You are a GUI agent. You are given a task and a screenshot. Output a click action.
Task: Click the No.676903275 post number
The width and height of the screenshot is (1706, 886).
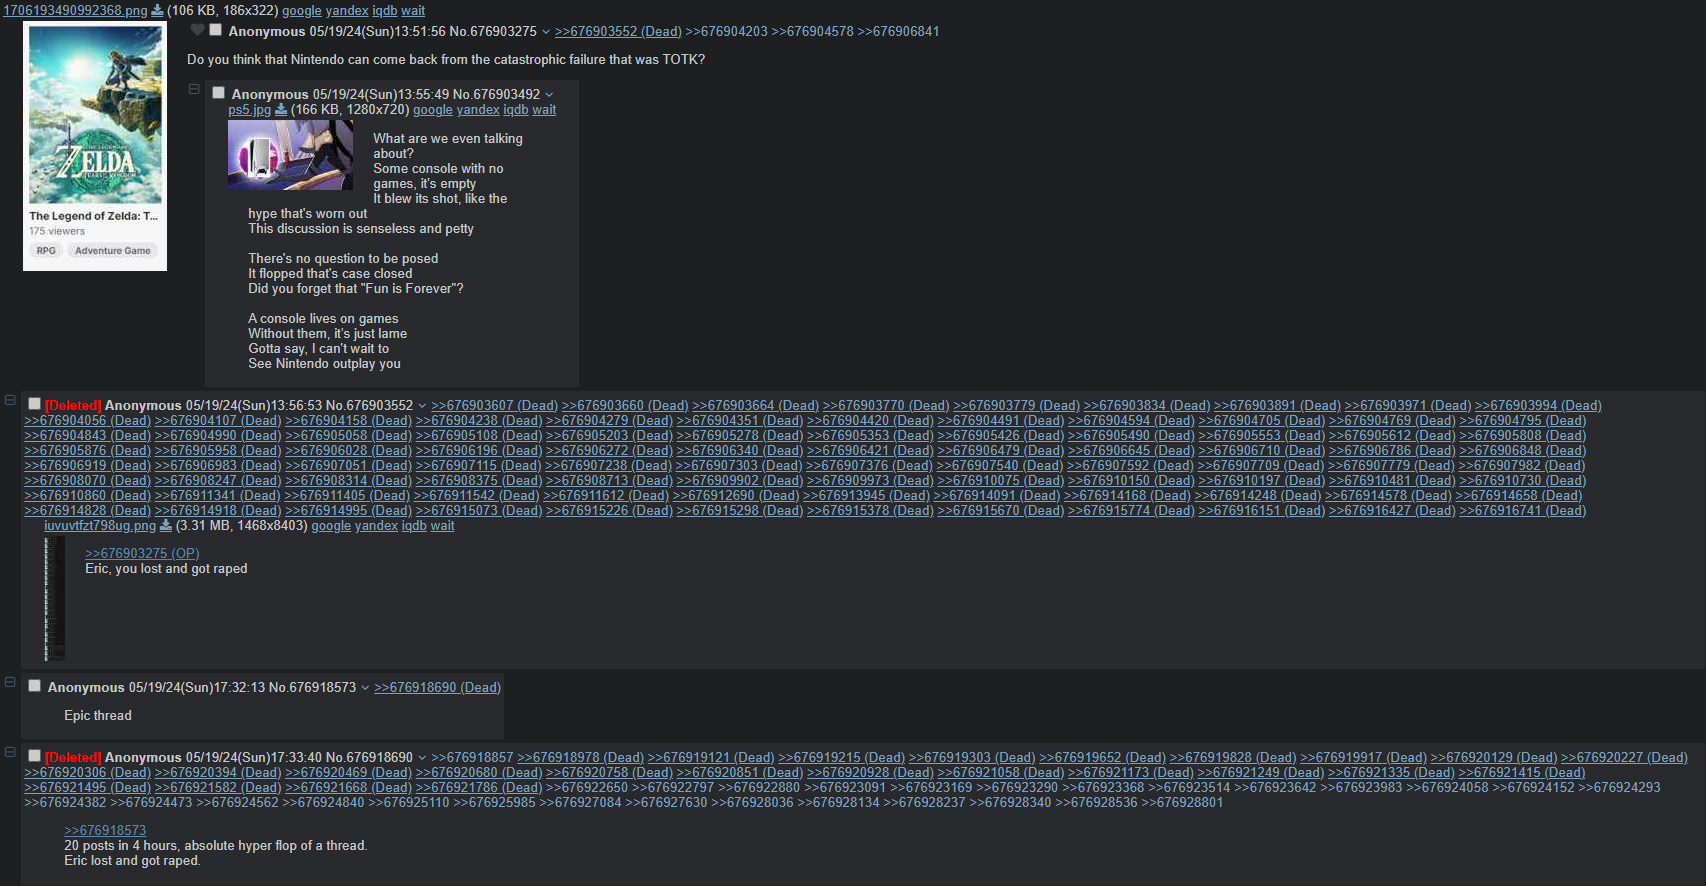(x=493, y=32)
